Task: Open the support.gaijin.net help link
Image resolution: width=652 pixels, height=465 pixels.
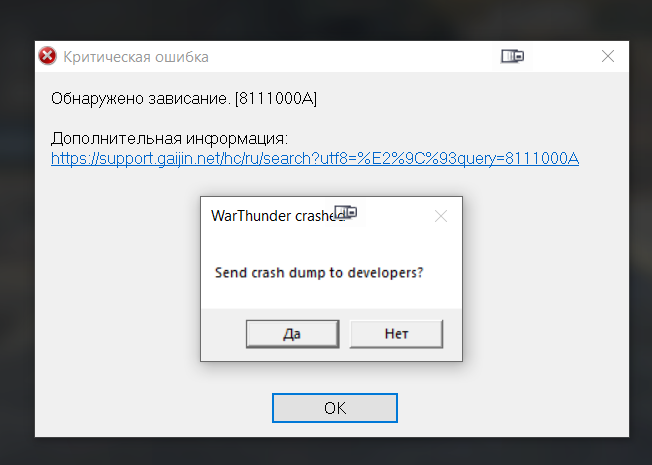Action: point(315,158)
